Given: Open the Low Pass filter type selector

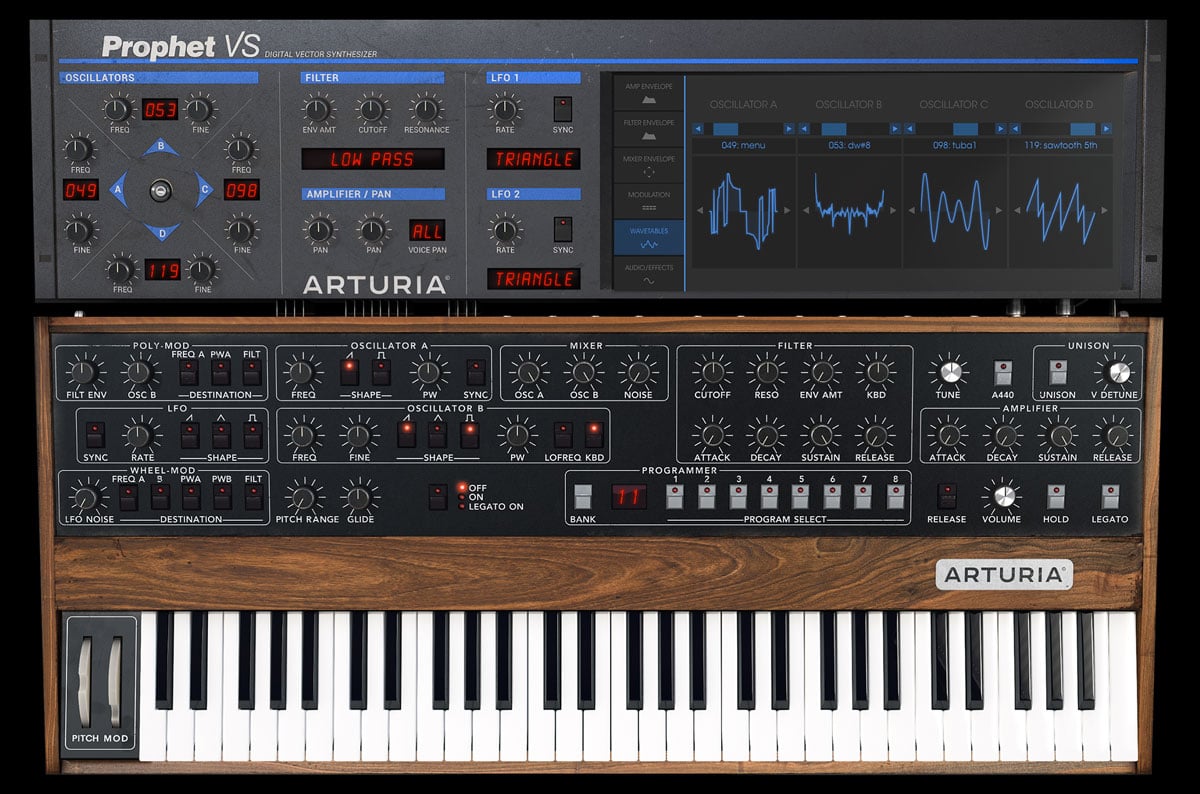Looking at the screenshot, I should click(373, 159).
